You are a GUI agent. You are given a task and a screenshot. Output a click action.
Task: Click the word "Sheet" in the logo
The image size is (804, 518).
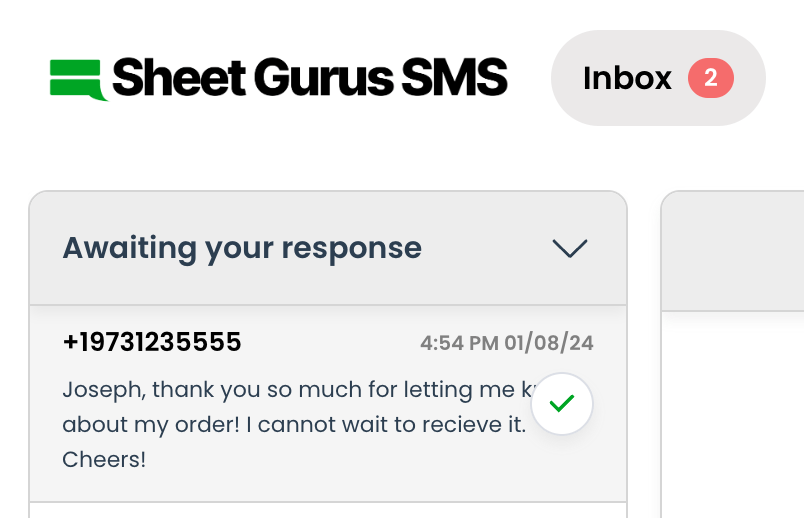(176, 78)
